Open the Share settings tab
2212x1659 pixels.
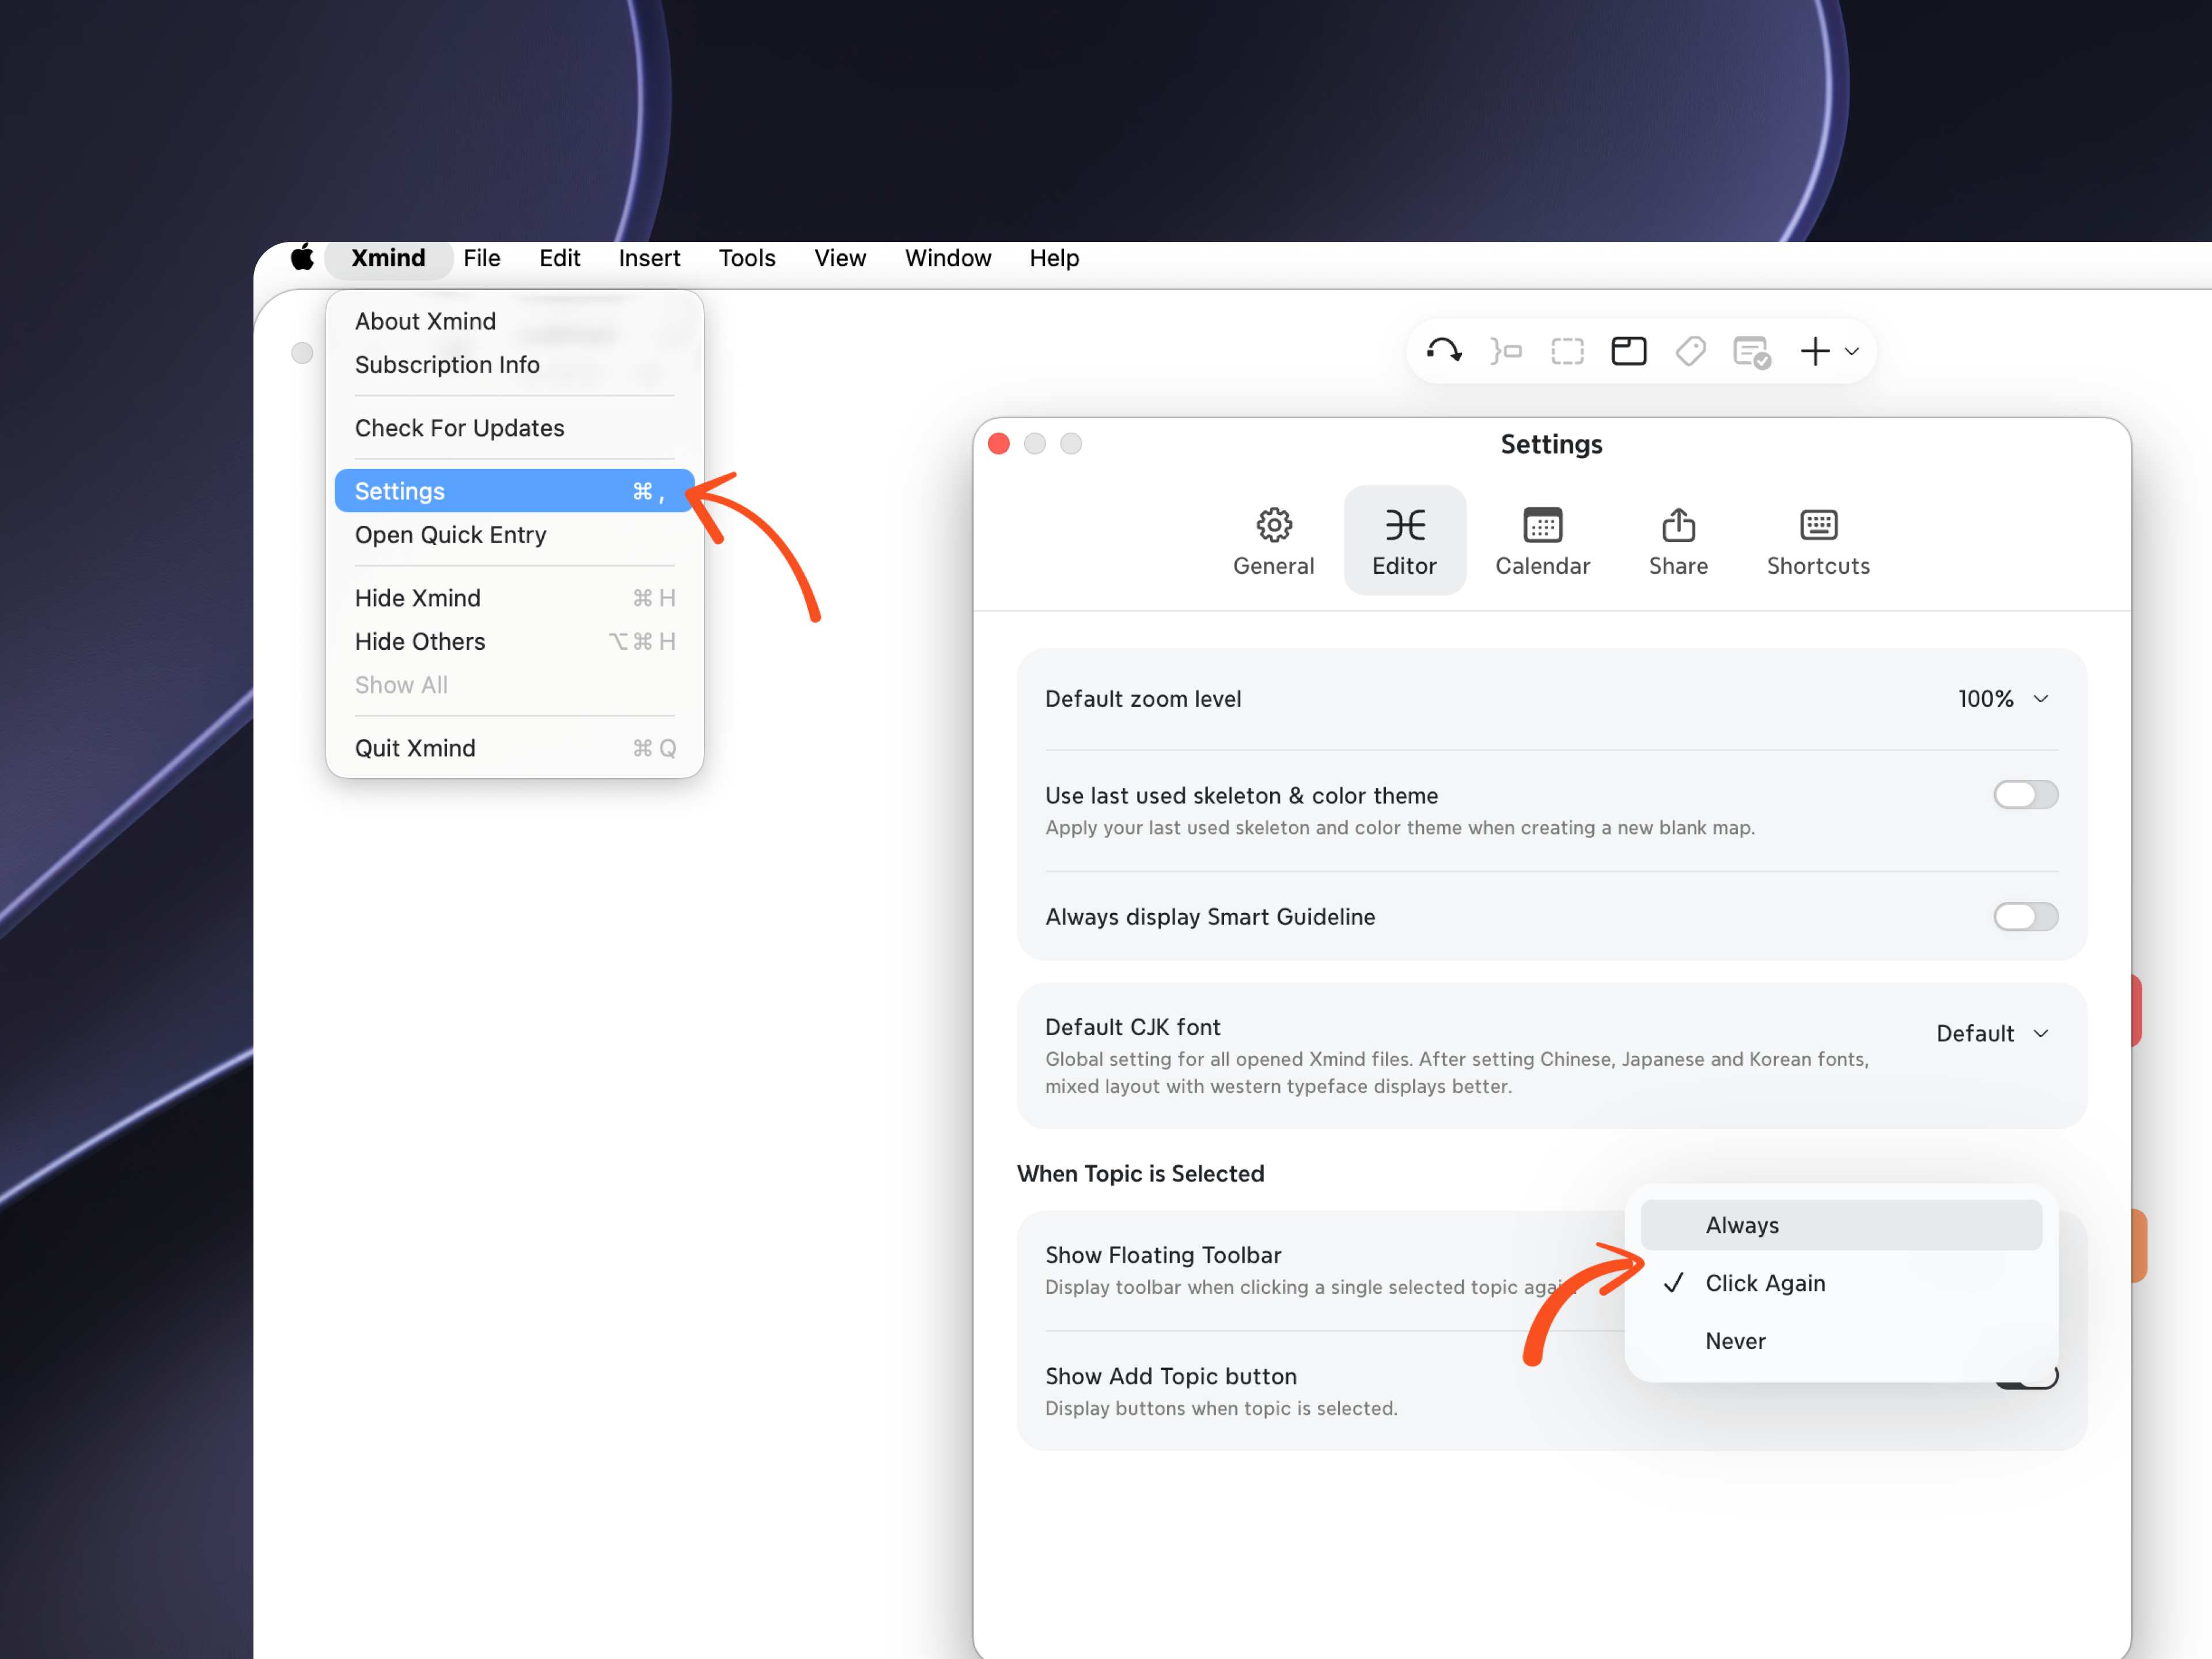(x=1678, y=541)
